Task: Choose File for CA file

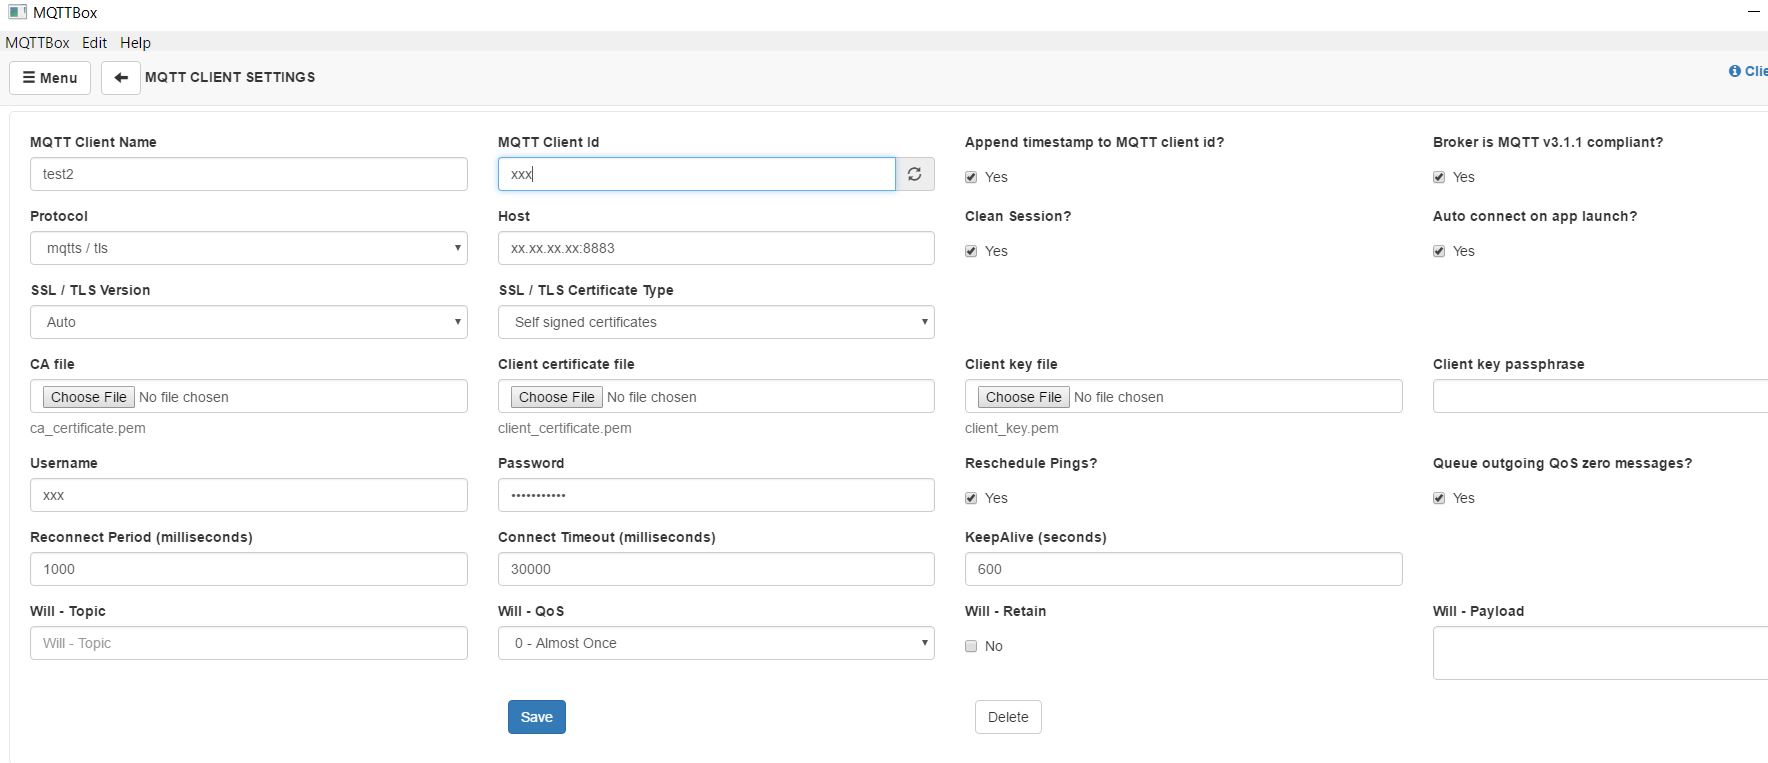Action: click(89, 397)
